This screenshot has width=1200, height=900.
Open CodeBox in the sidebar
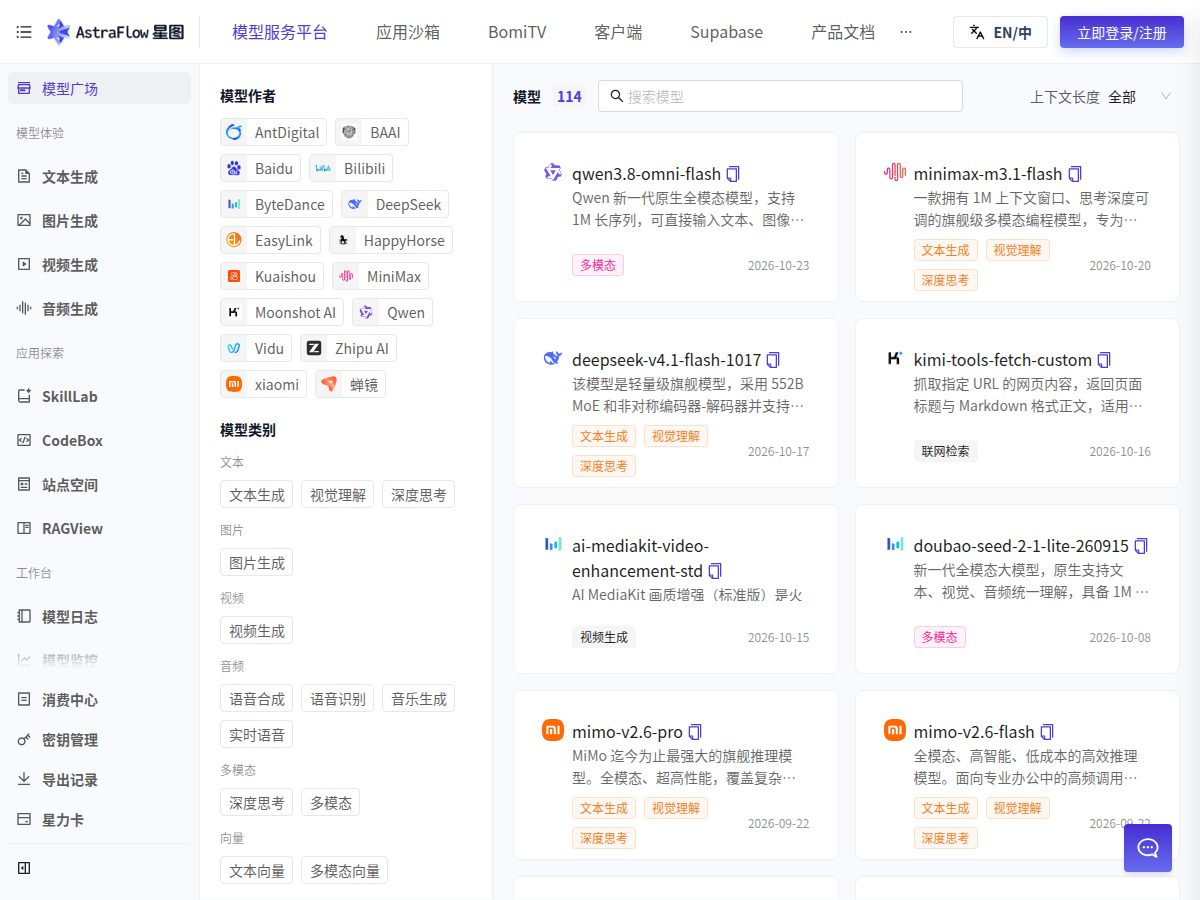[99, 441]
